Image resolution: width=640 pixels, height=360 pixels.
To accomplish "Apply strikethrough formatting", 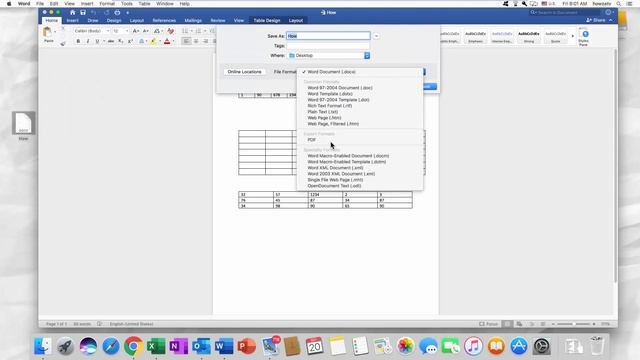I will pyautogui.click(x=111, y=41).
